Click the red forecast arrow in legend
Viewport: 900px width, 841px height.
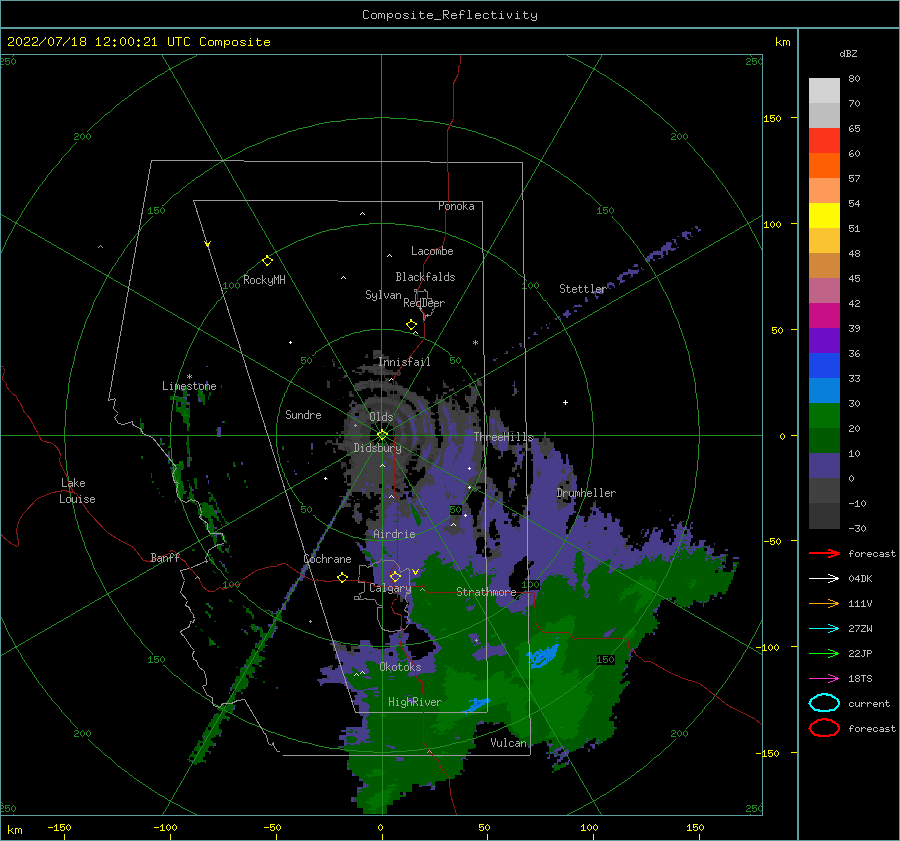(824, 553)
